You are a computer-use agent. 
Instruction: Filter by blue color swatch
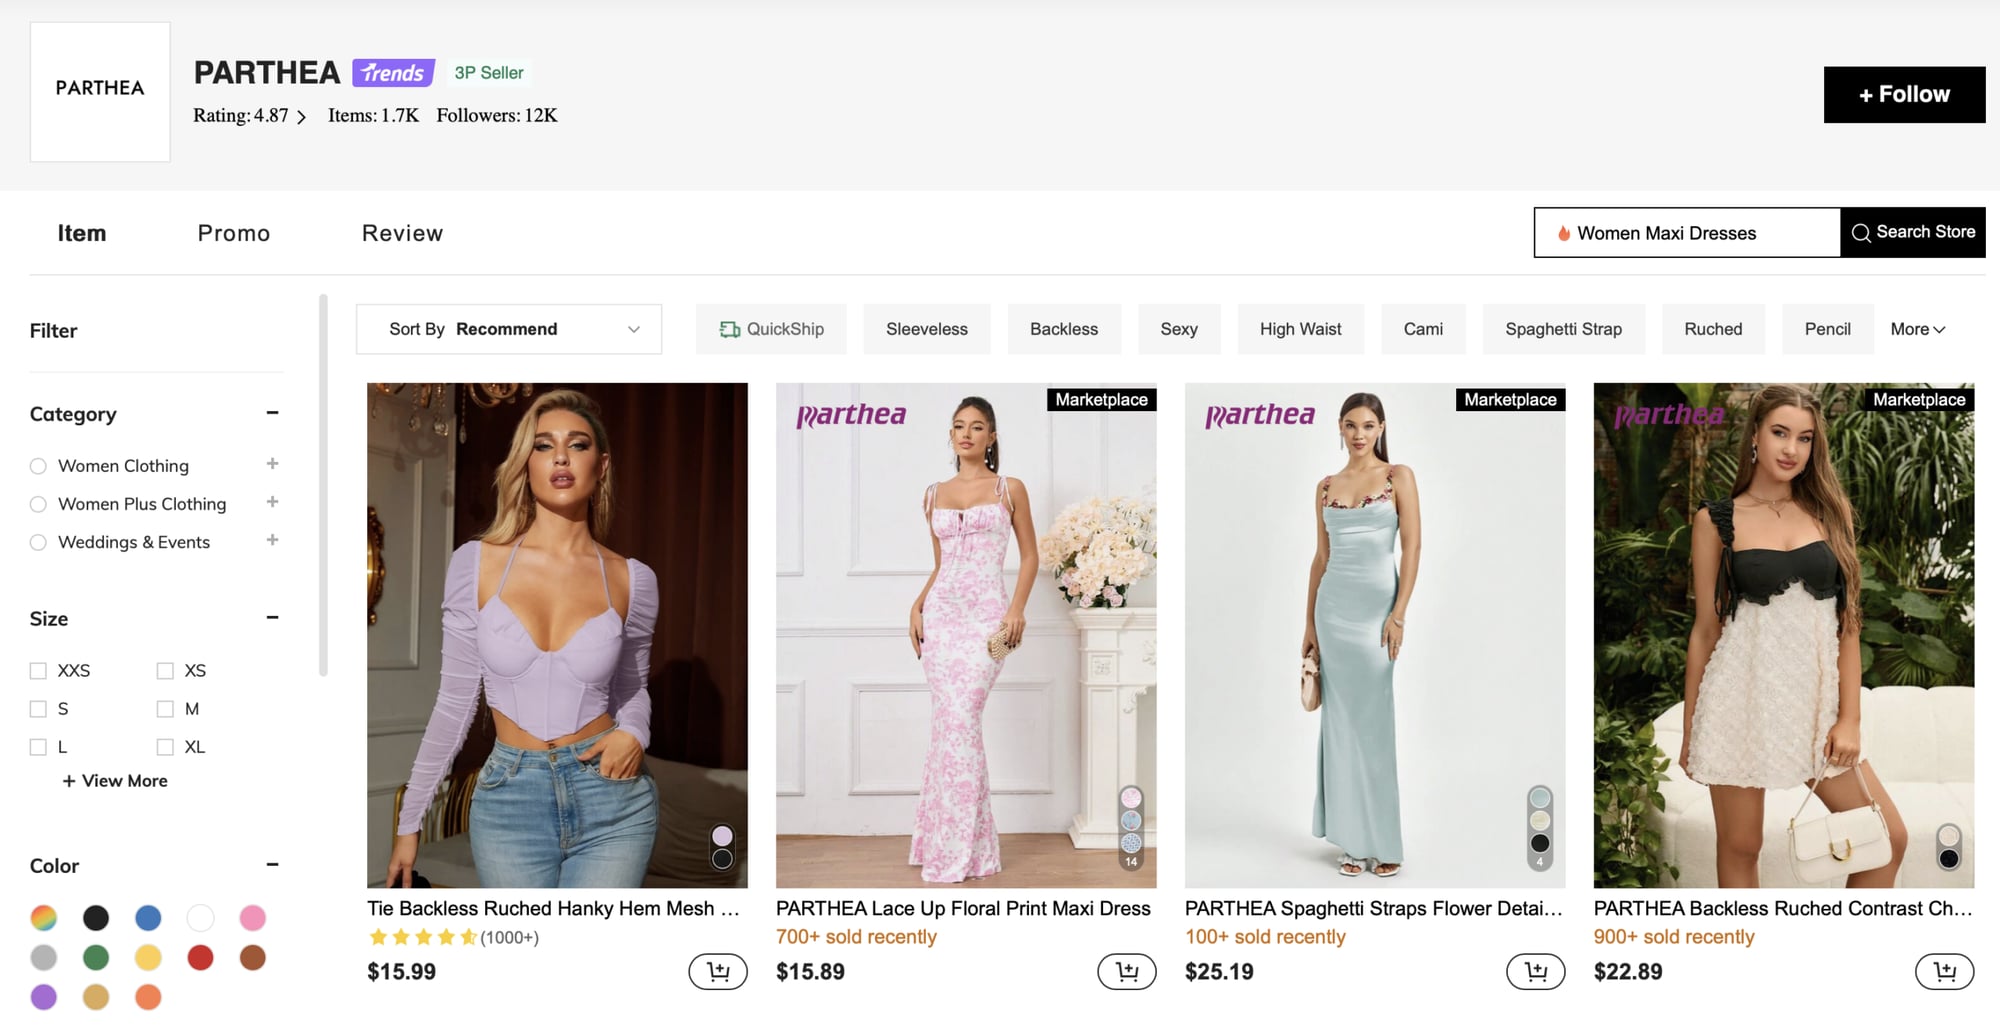tap(148, 918)
